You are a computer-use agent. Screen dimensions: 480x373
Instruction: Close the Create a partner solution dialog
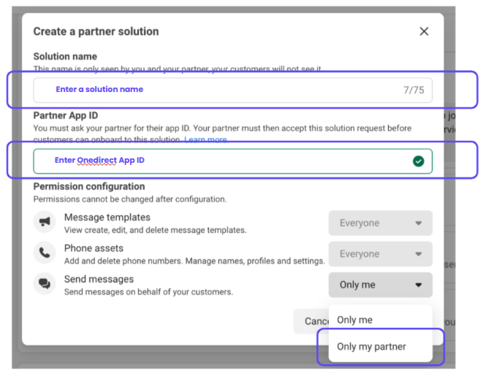click(x=424, y=31)
